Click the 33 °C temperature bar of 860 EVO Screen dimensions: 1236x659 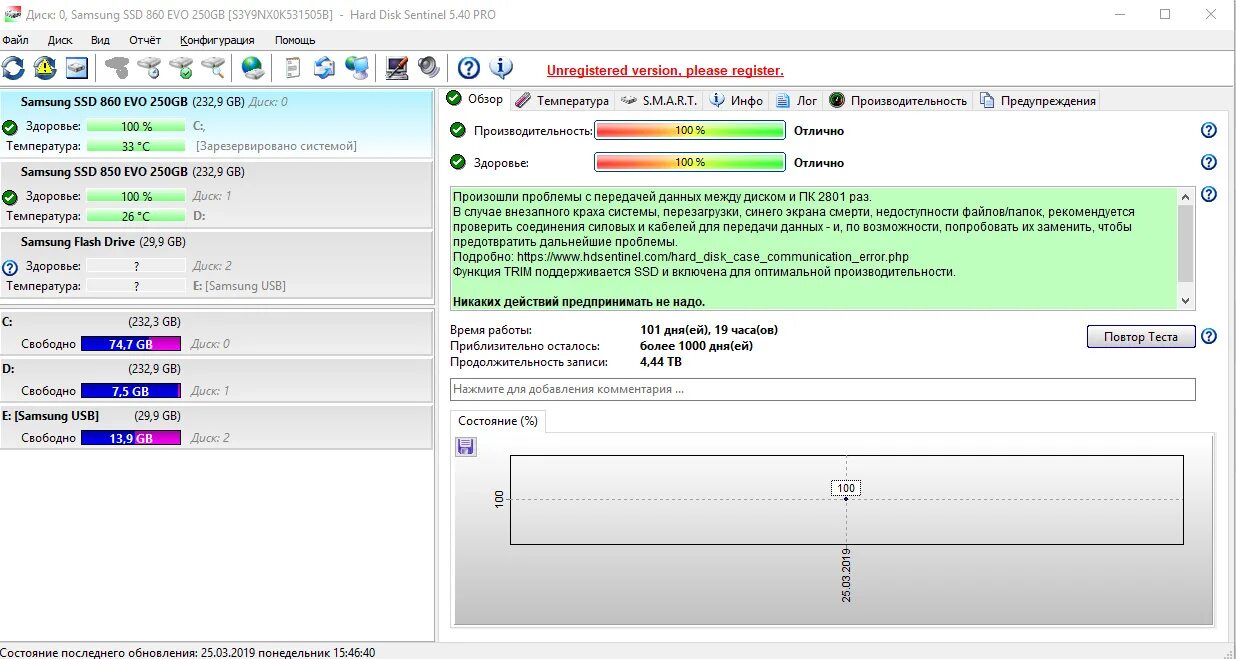(x=136, y=146)
